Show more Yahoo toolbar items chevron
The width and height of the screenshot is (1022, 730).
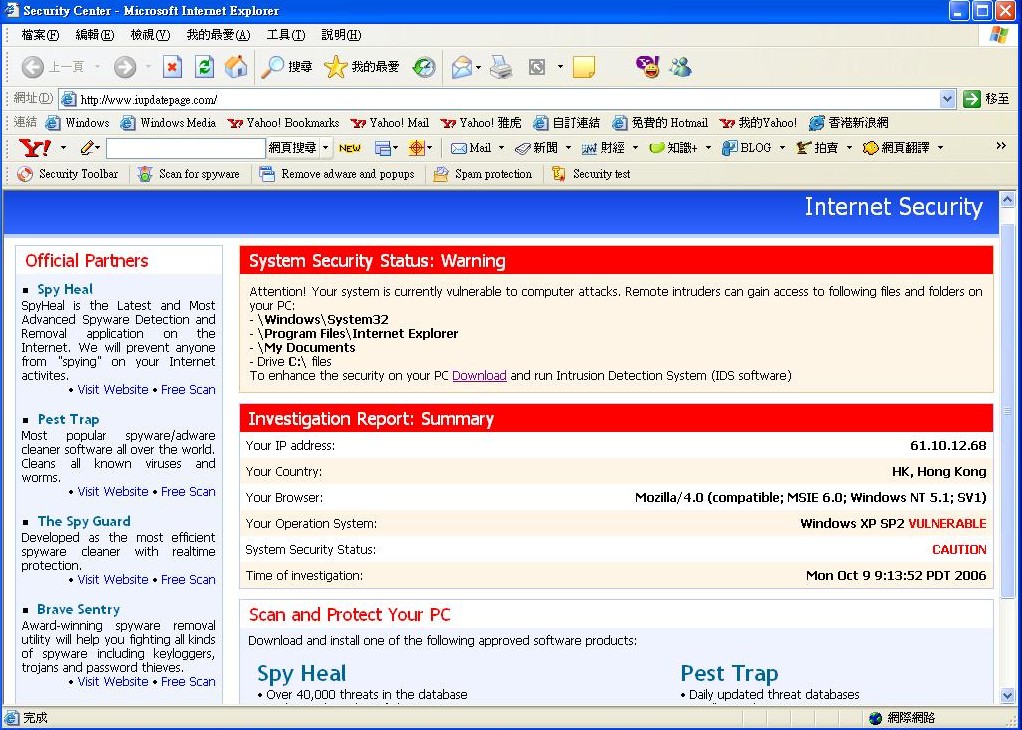pos(1001,146)
